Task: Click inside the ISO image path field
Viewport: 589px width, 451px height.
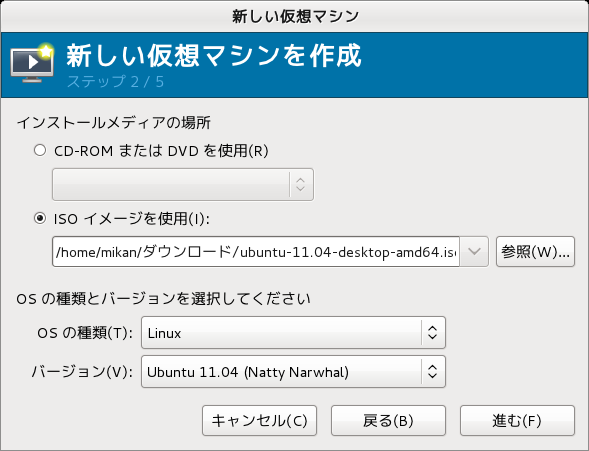Action: point(256,252)
